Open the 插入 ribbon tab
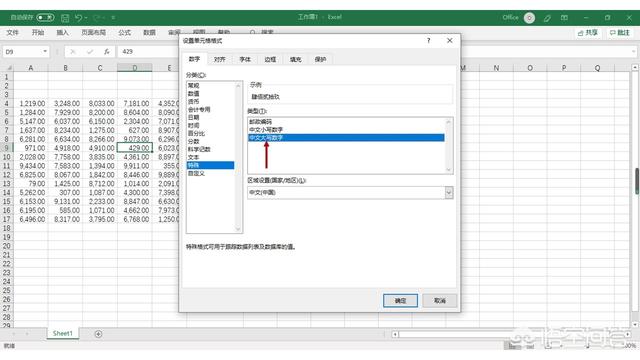The image size is (640, 360). pos(62,33)
